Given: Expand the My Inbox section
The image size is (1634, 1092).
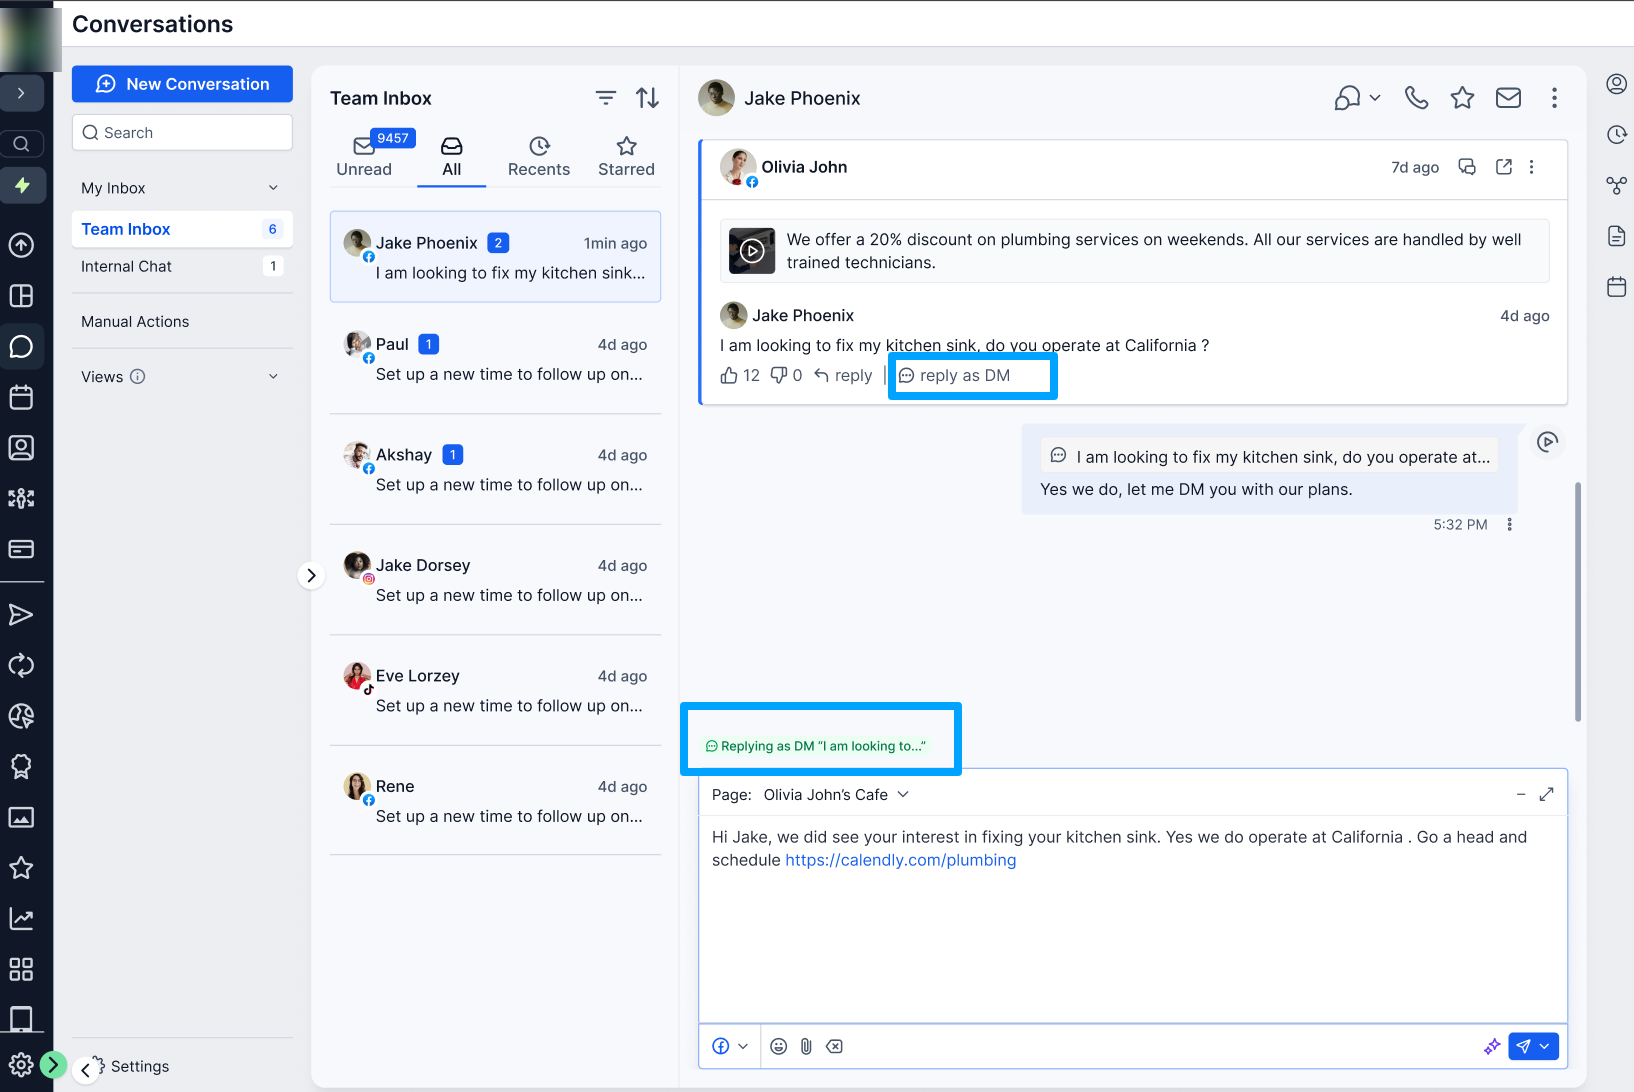Looking at the screenshot, I should point(181,188).
